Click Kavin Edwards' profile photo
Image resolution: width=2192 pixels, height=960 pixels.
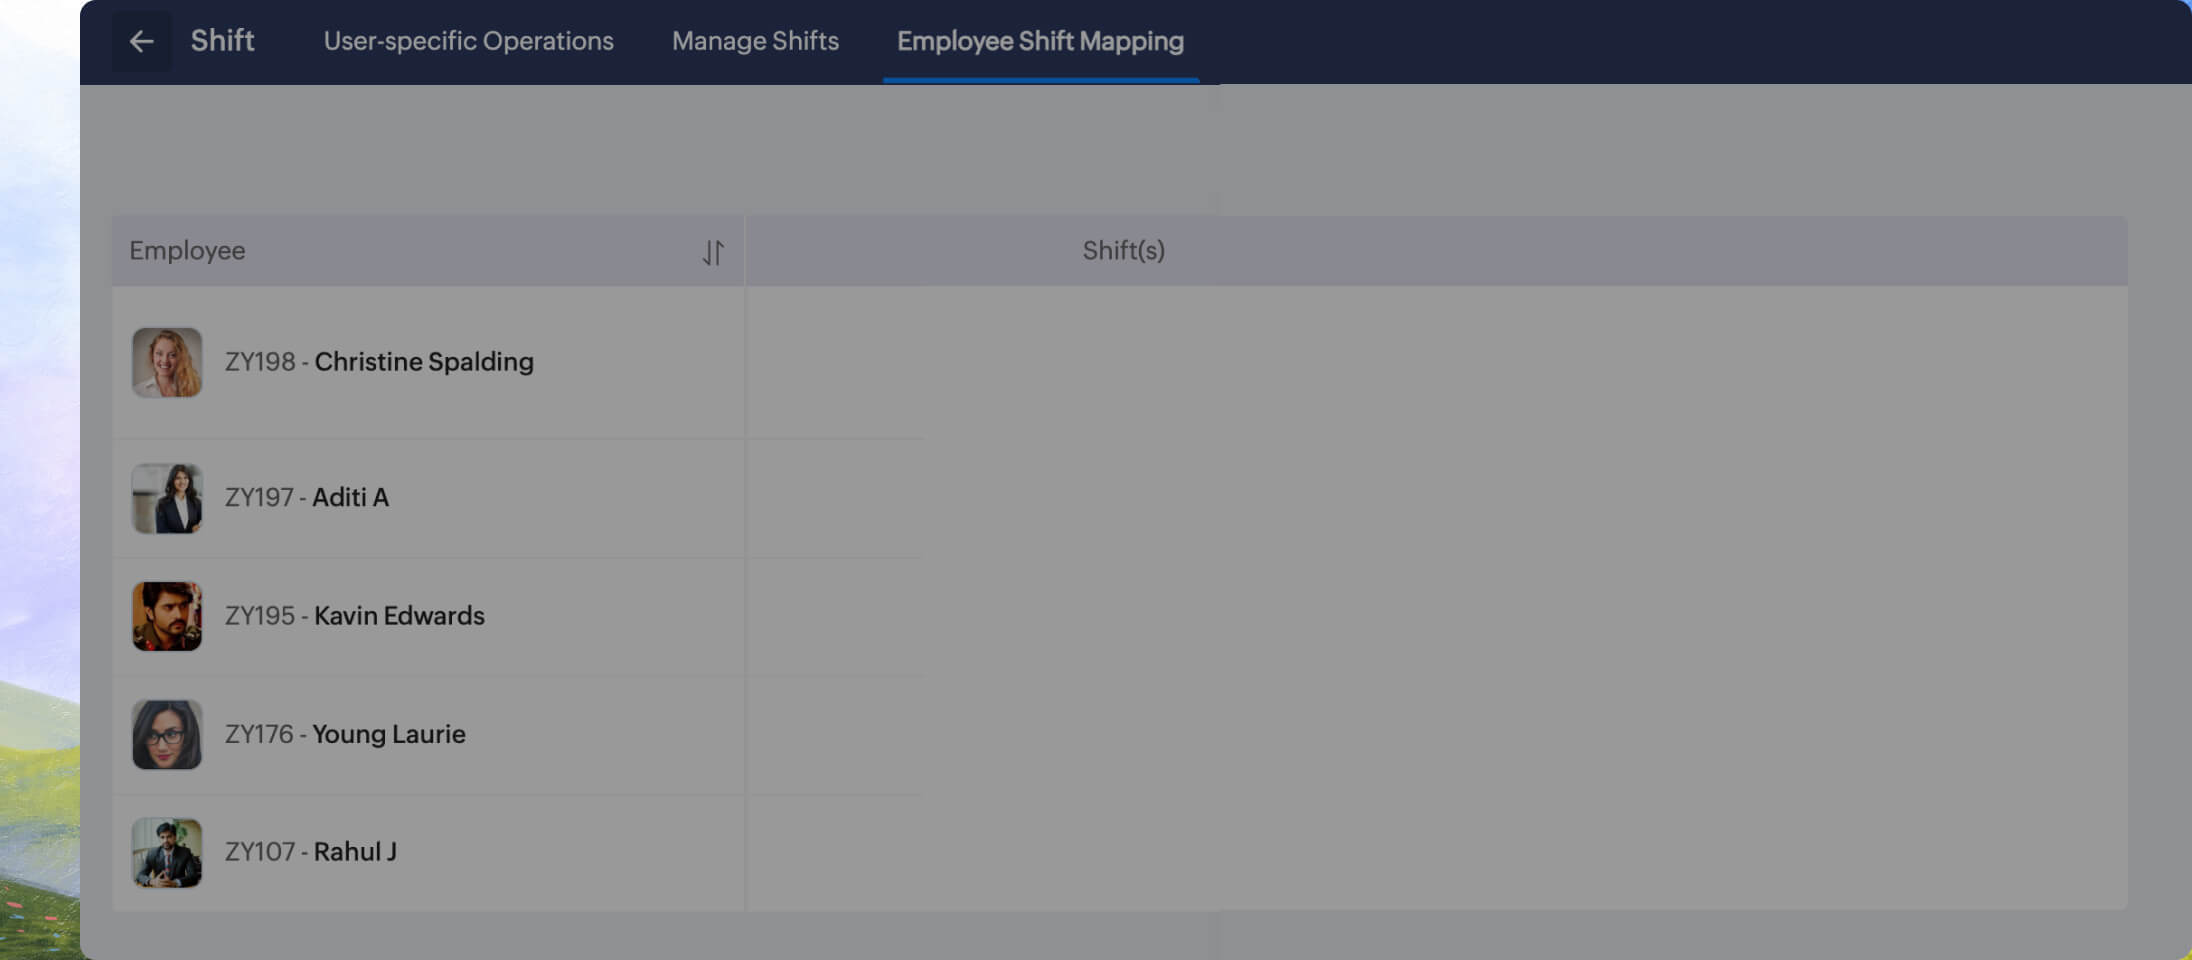167,616
